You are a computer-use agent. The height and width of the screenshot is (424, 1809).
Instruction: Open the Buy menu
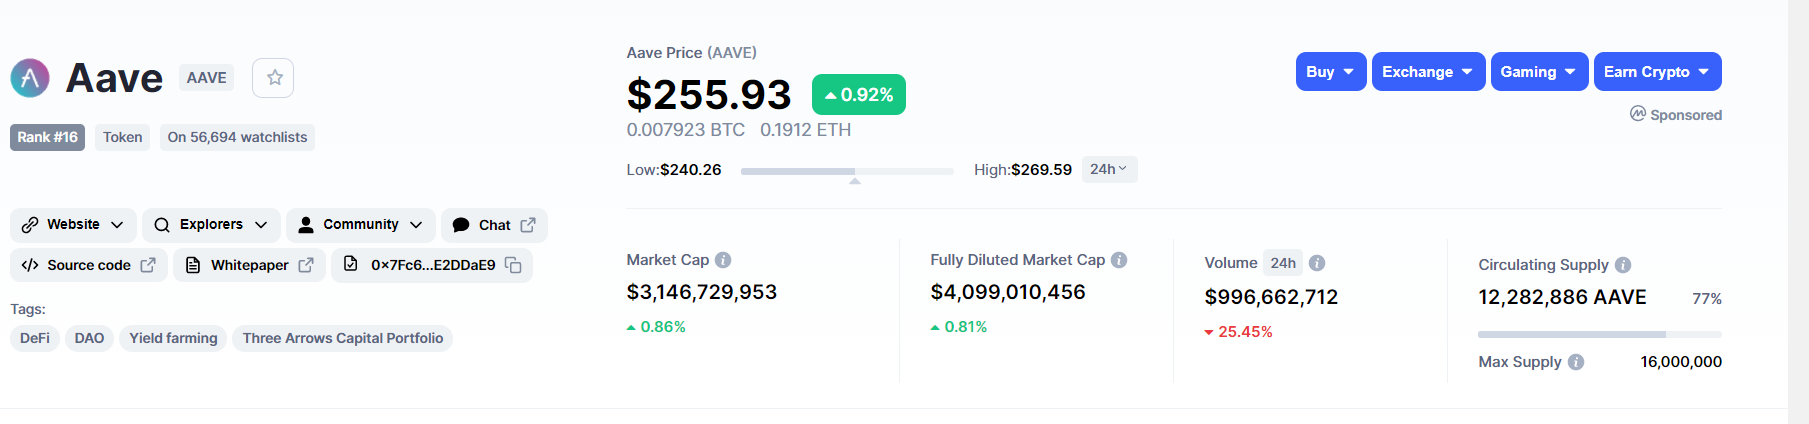coord(1330,72)
